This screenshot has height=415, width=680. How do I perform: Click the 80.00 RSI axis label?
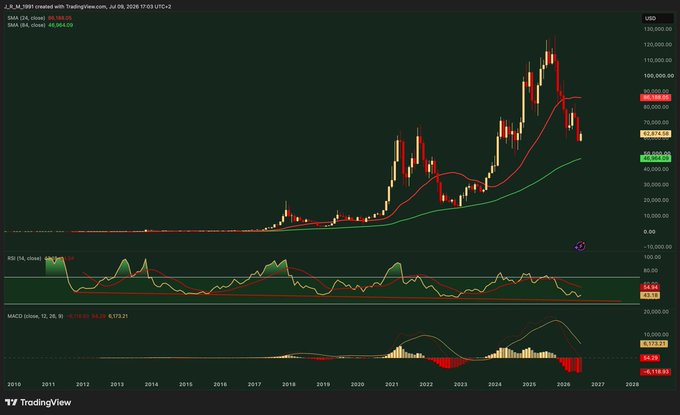(x=652, y=271)
